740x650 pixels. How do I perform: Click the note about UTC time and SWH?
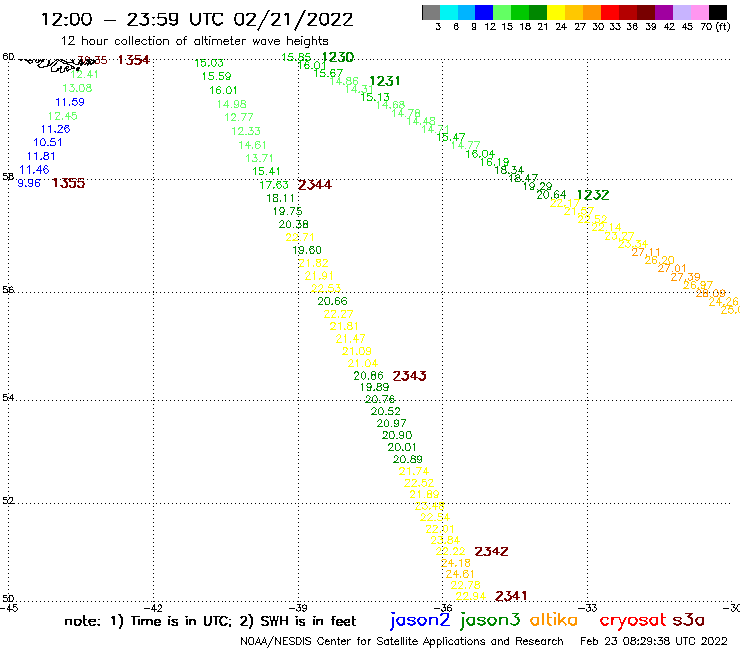coord(210,621)
